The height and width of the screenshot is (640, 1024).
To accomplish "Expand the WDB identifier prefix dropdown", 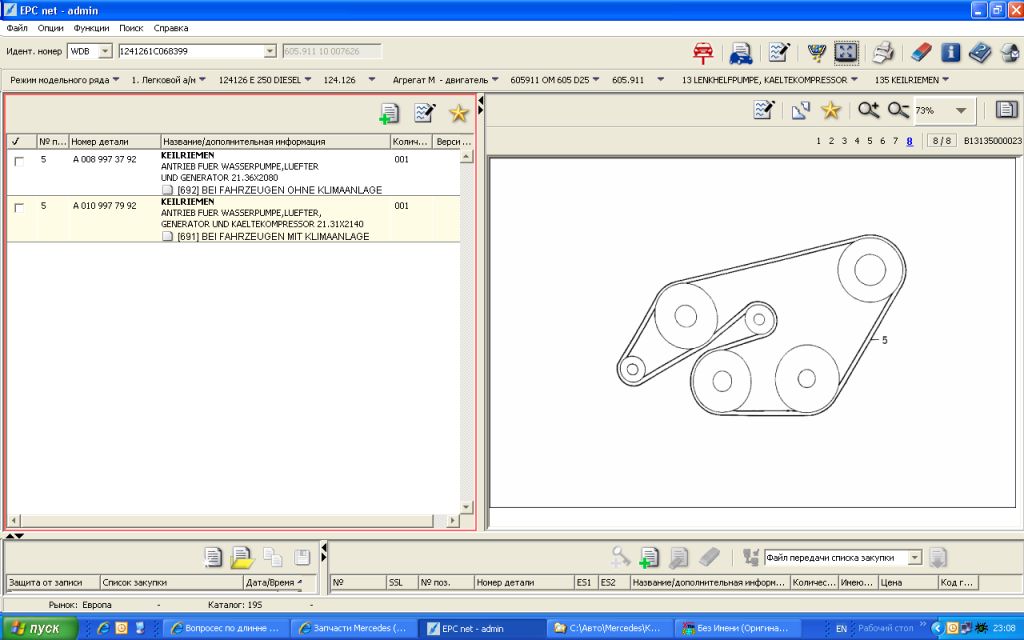I will coord(105,51).
